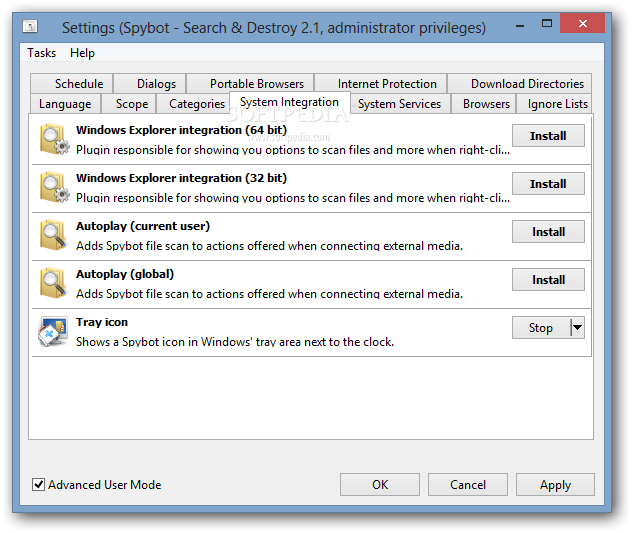Viewport: 632px width, 533px height.
Task: Click the Windows Explorer integration (64 bit) icon
Action: [54, 139]
